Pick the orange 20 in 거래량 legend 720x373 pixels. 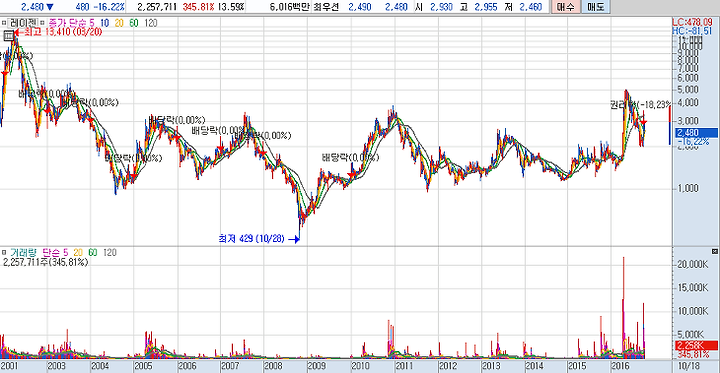[x=78, y=252]
